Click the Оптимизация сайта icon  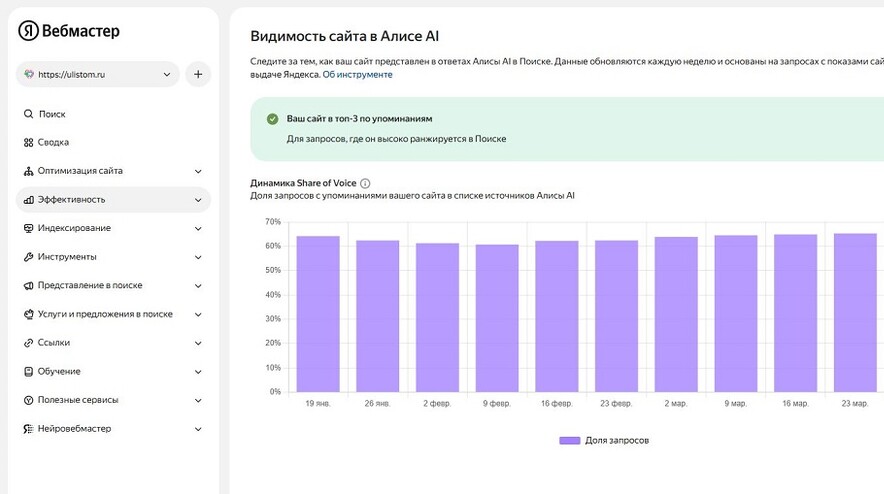click(28, 171)
